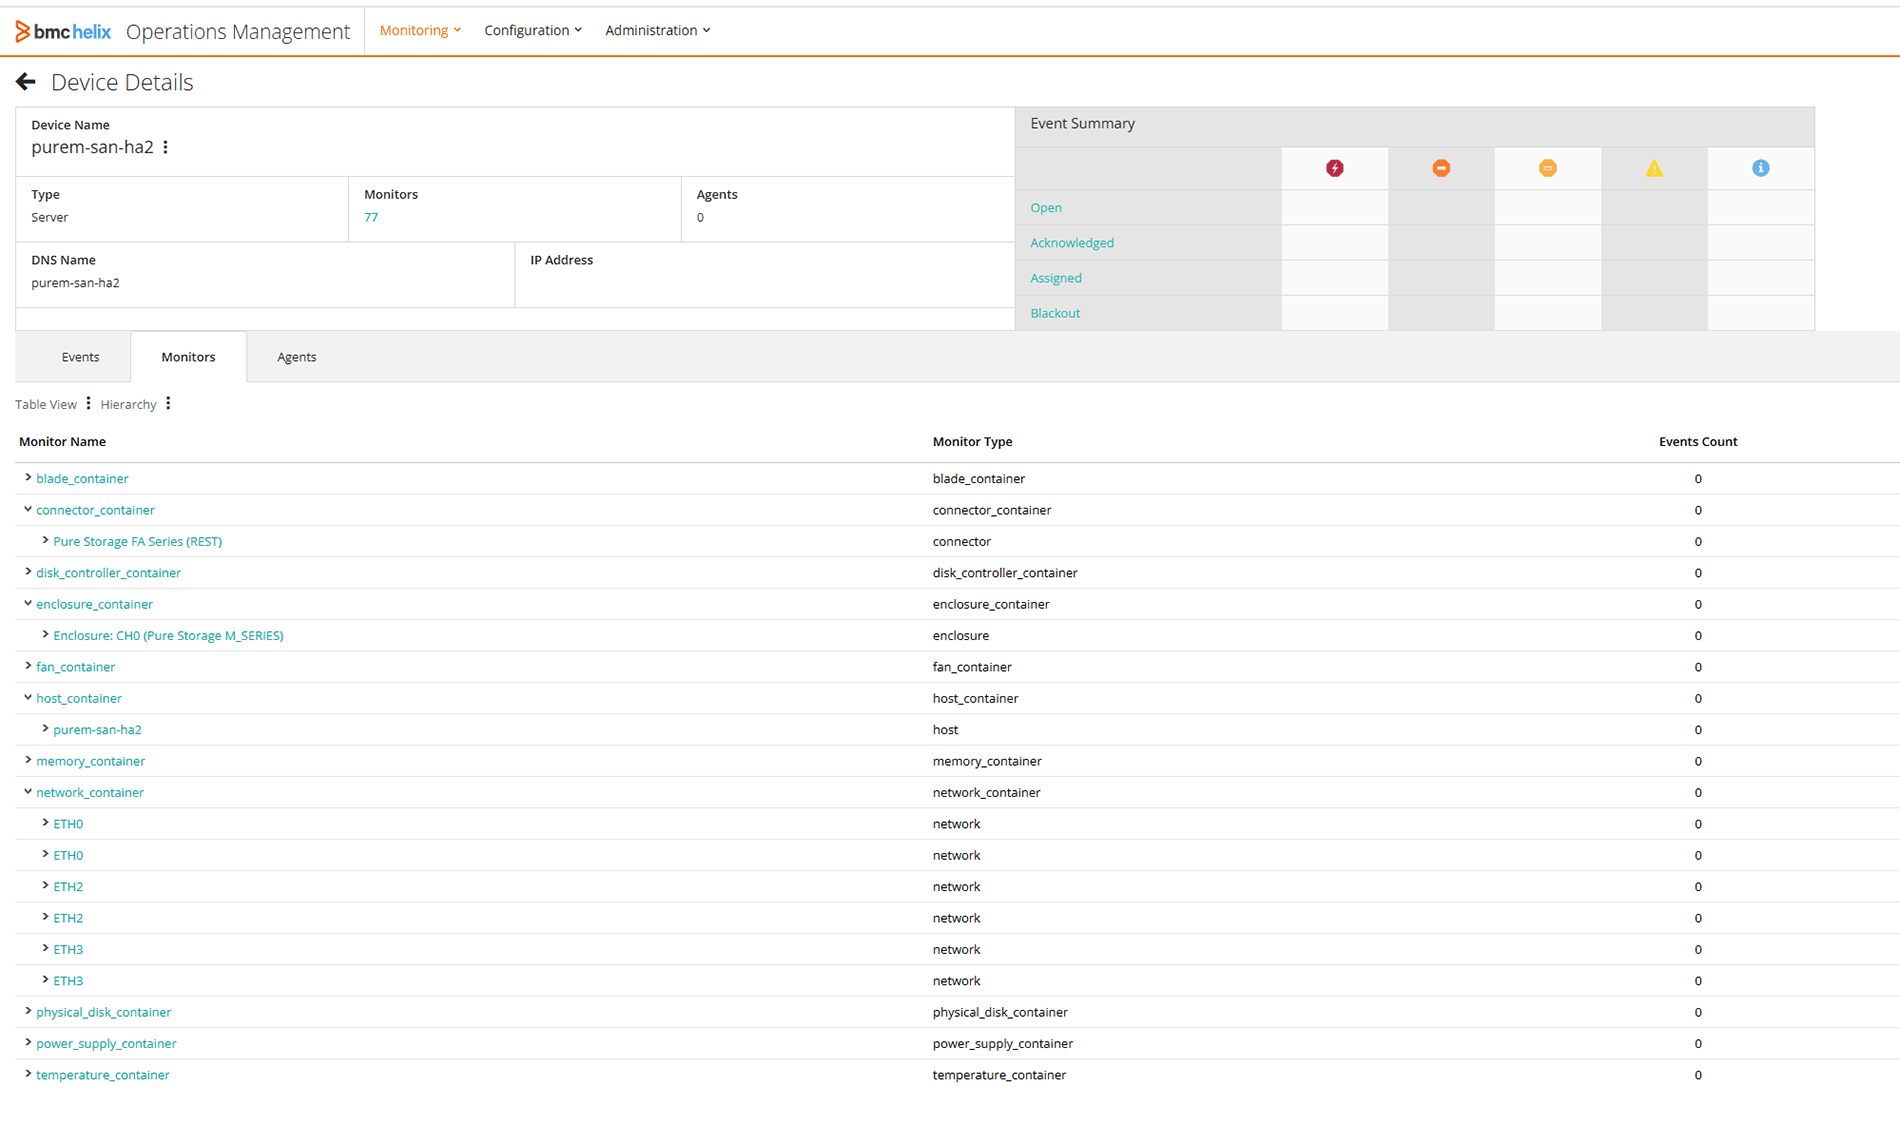Click the minor severity octagon icon

pos(1547,168)
